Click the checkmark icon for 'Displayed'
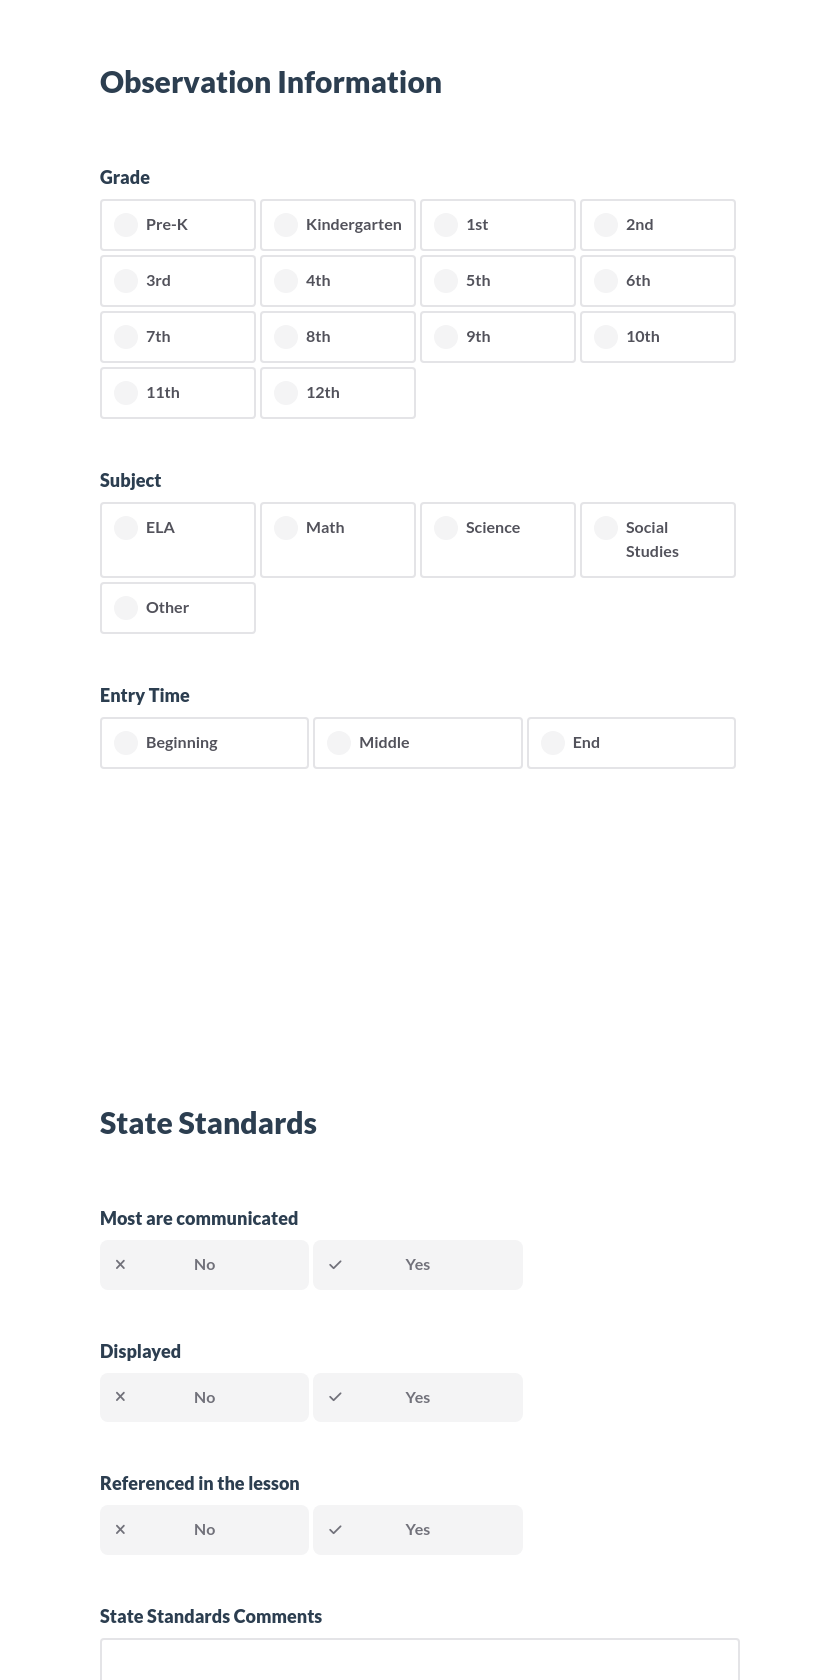Image resolution: width=840 pixels, height=1680 pixels. coord(335,1397)
